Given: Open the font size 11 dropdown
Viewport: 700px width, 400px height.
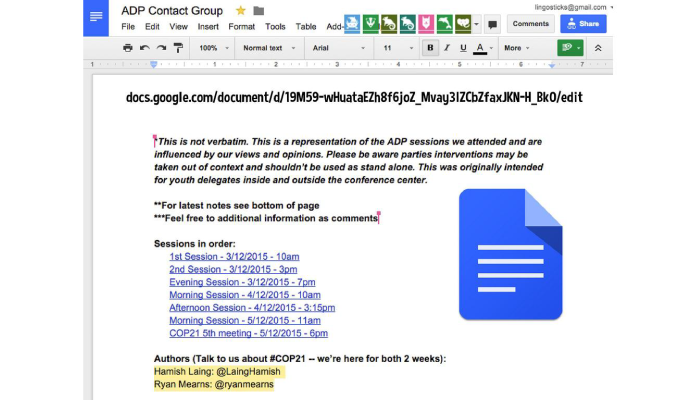Looking at the screenshot, I should 398,48.
